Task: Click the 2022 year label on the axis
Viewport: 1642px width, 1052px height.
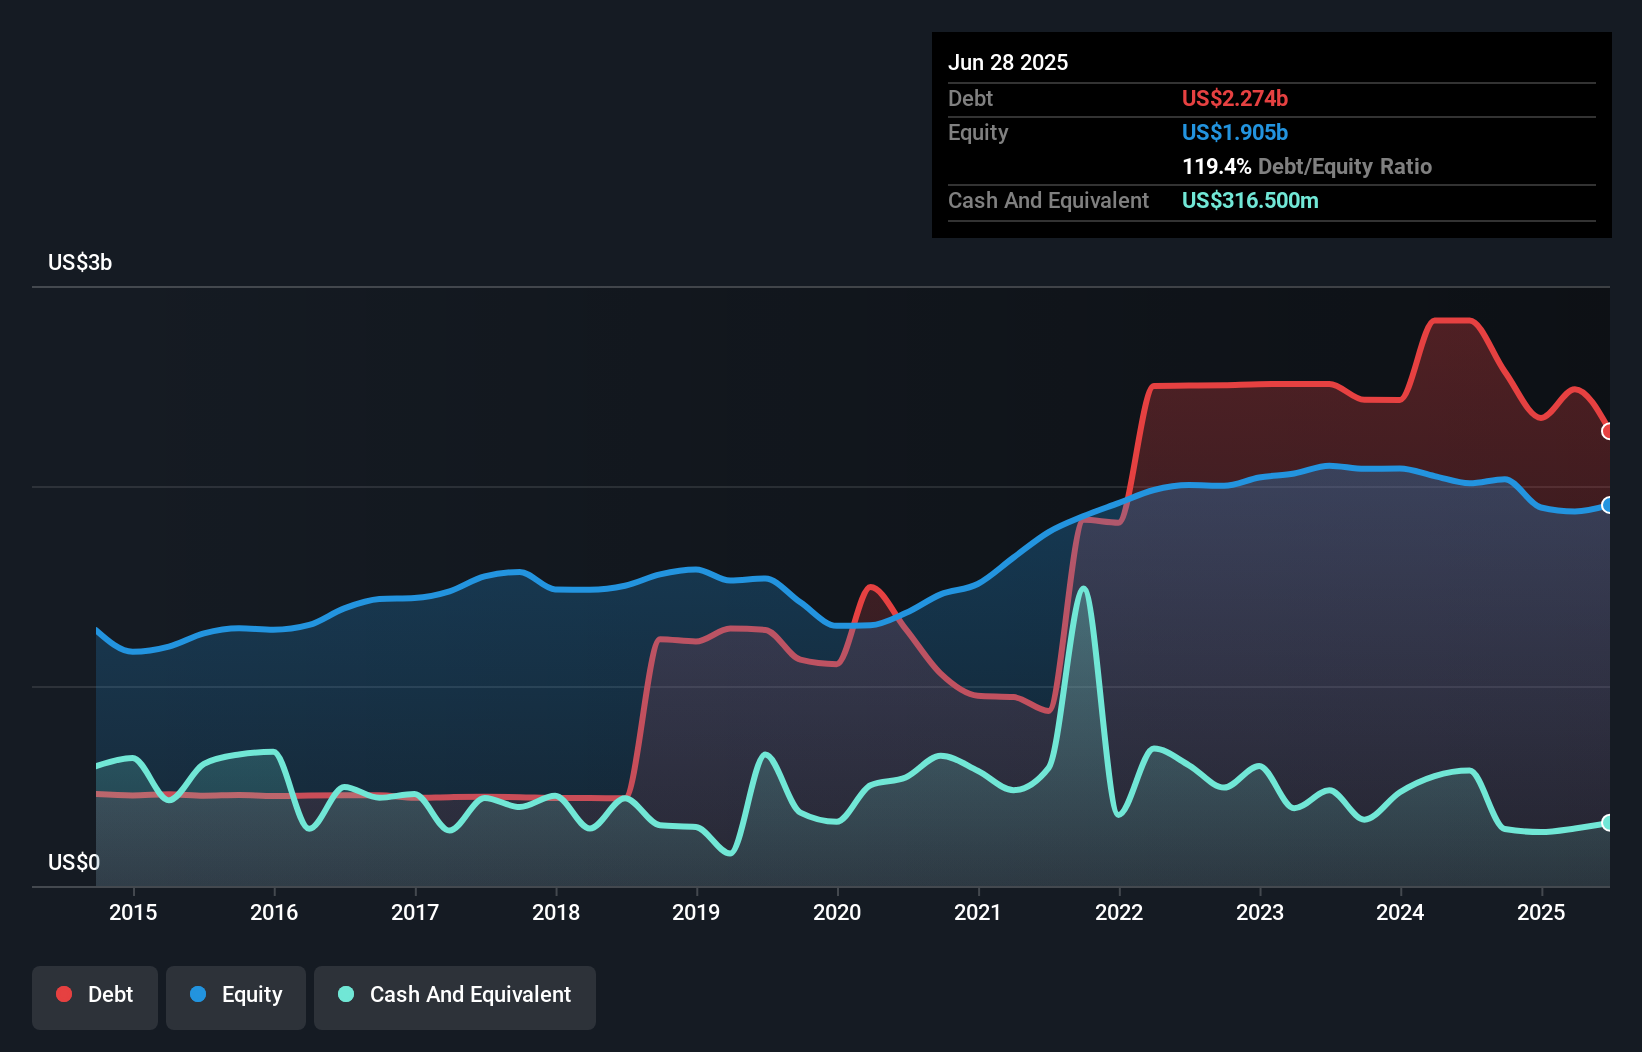Action: (1120, 912)
